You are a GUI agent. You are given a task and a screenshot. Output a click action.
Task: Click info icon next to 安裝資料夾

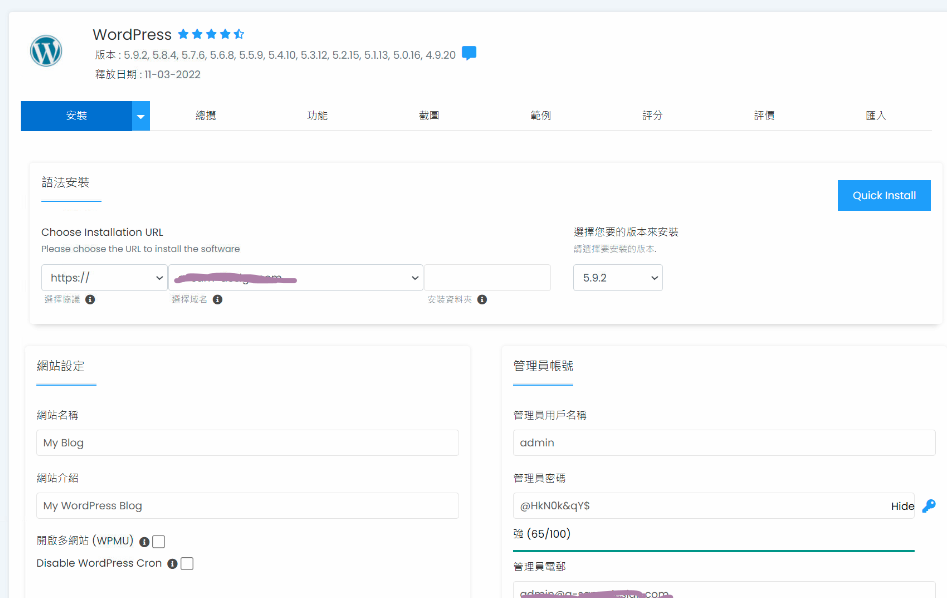(x=482, y=299)
